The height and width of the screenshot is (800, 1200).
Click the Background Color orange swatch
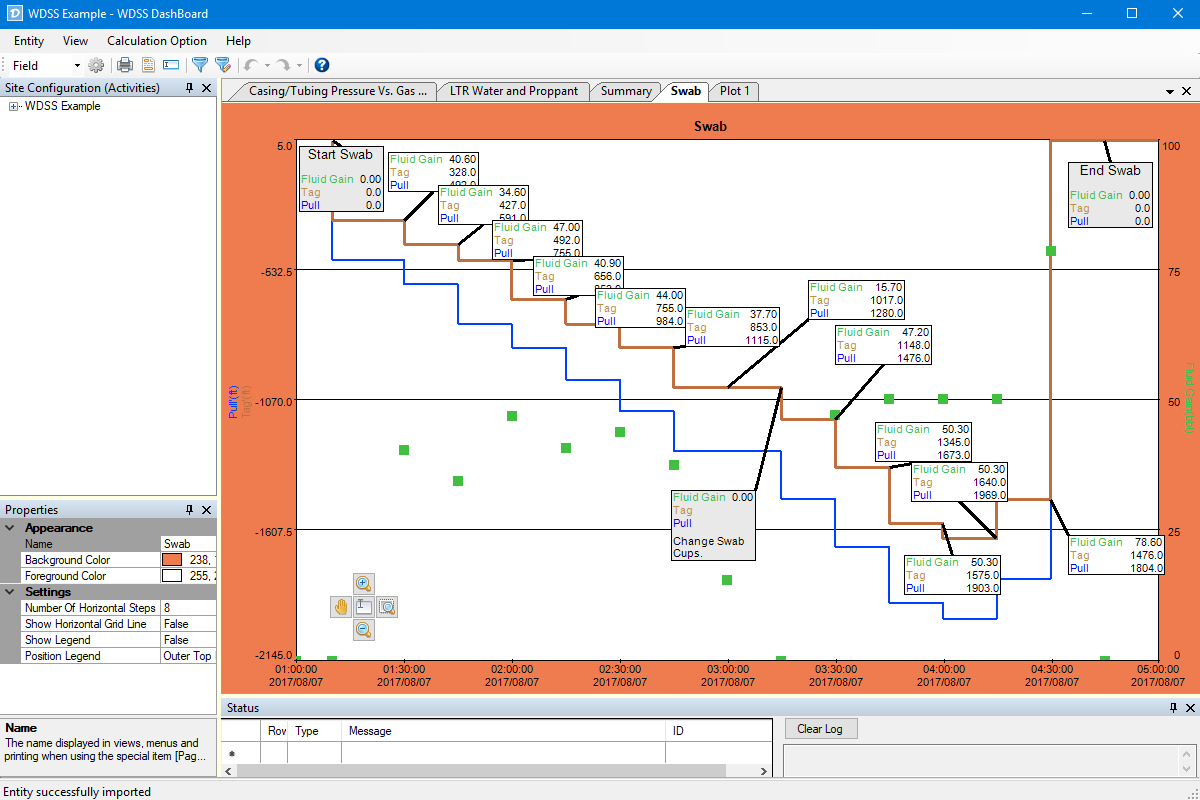[172, 560]
